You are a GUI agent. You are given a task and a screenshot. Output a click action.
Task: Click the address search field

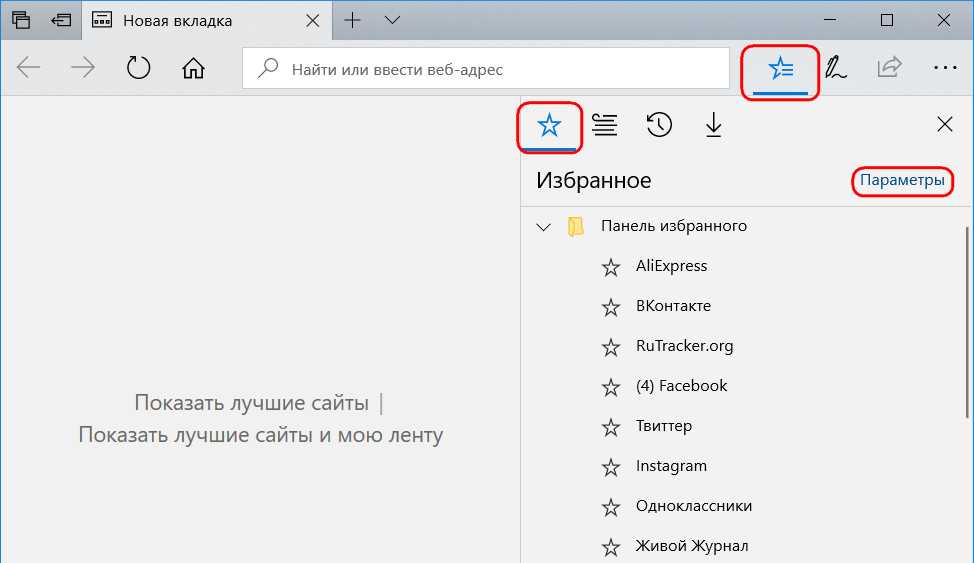coord(500,69)
